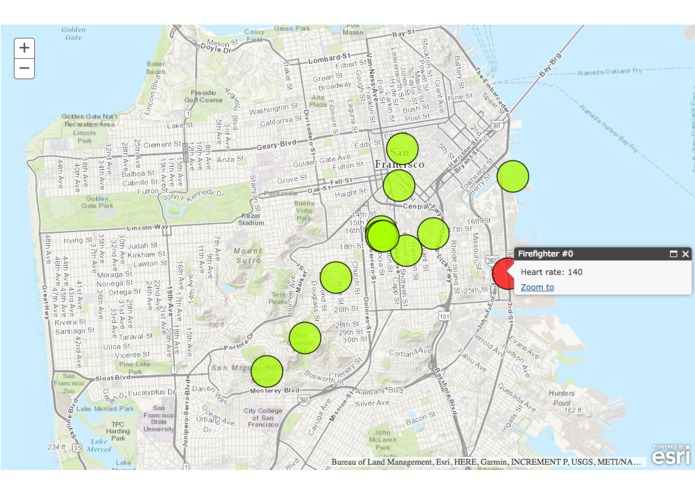695x494 pixels.
Task: Close the Firefighter #0 popup
Action: [x=685, y=254]
